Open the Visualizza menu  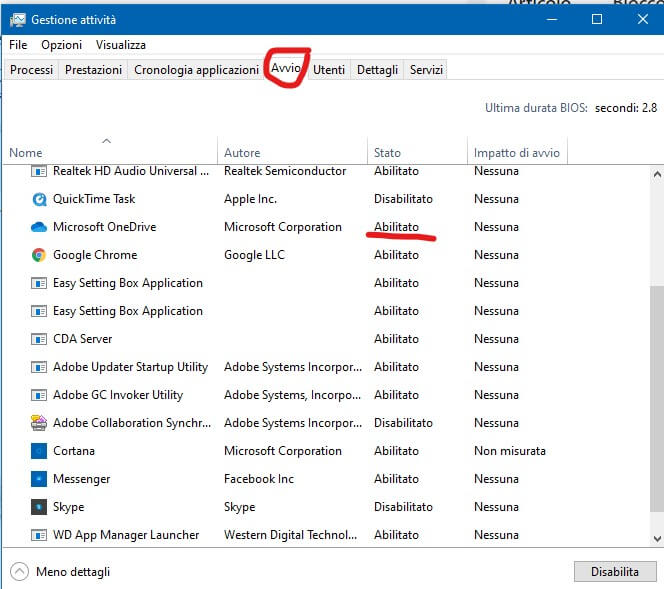[121, 45]
